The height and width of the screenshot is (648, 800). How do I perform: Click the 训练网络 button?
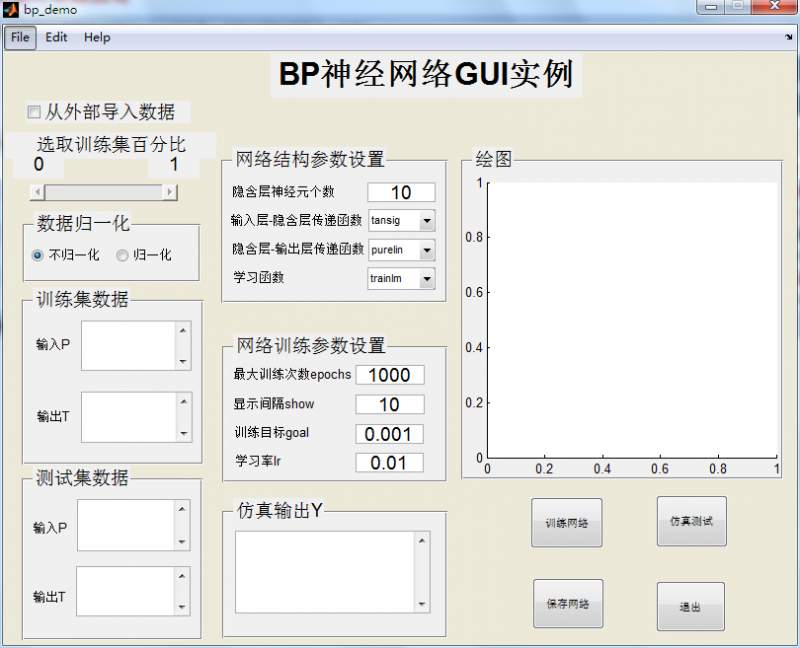(567, 523)
